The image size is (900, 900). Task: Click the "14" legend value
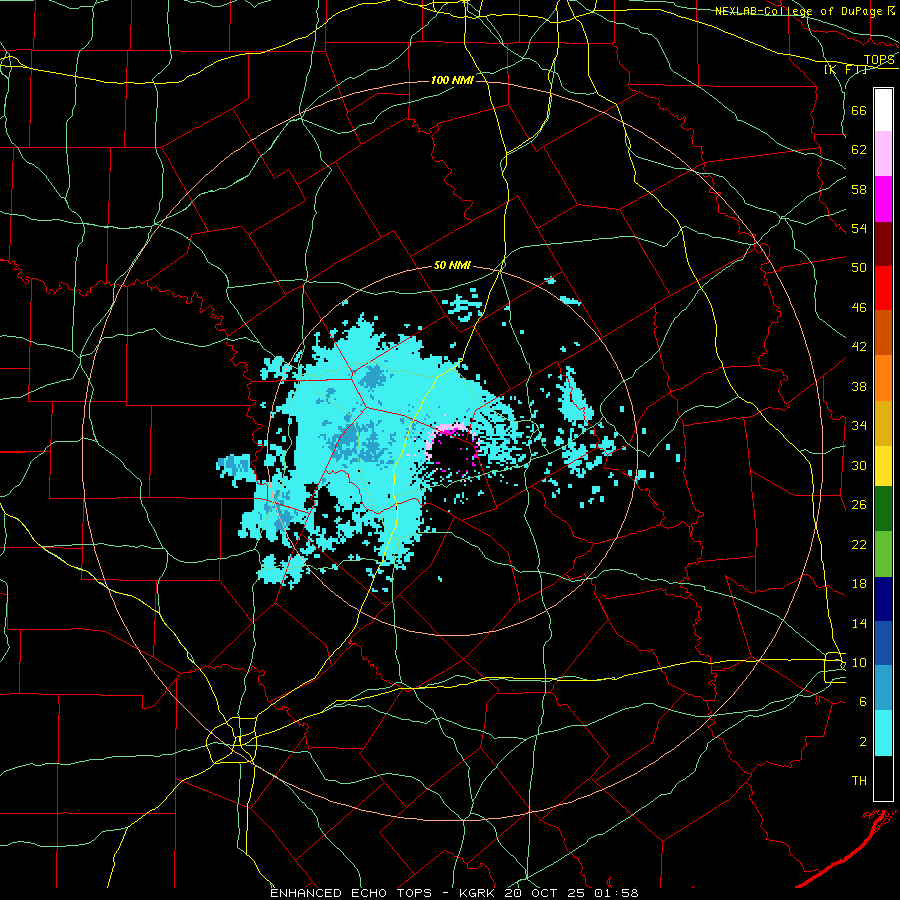(x=859, y=623)
